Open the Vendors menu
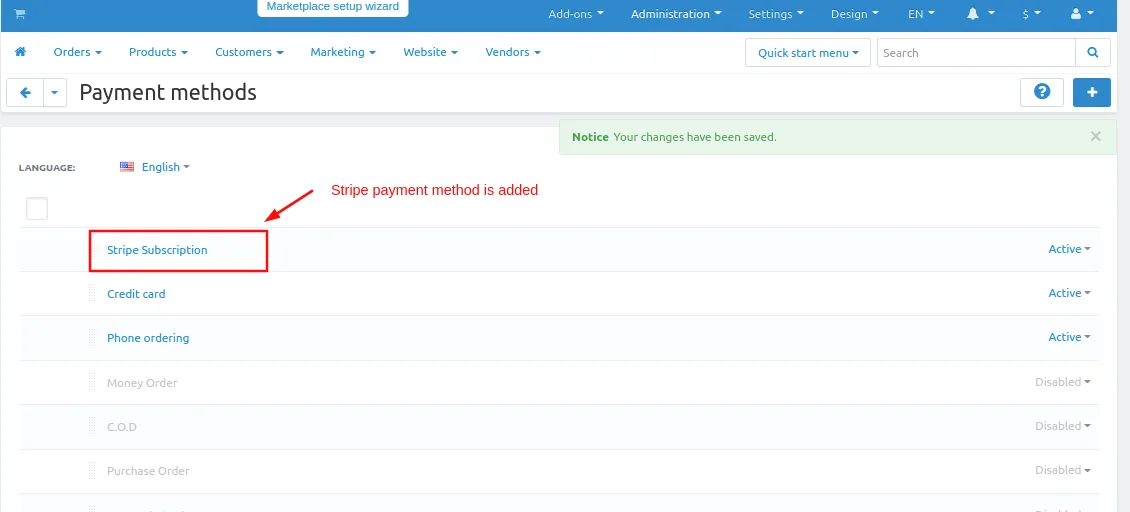Screen dimensions: 1130x512 pos(513,52)
